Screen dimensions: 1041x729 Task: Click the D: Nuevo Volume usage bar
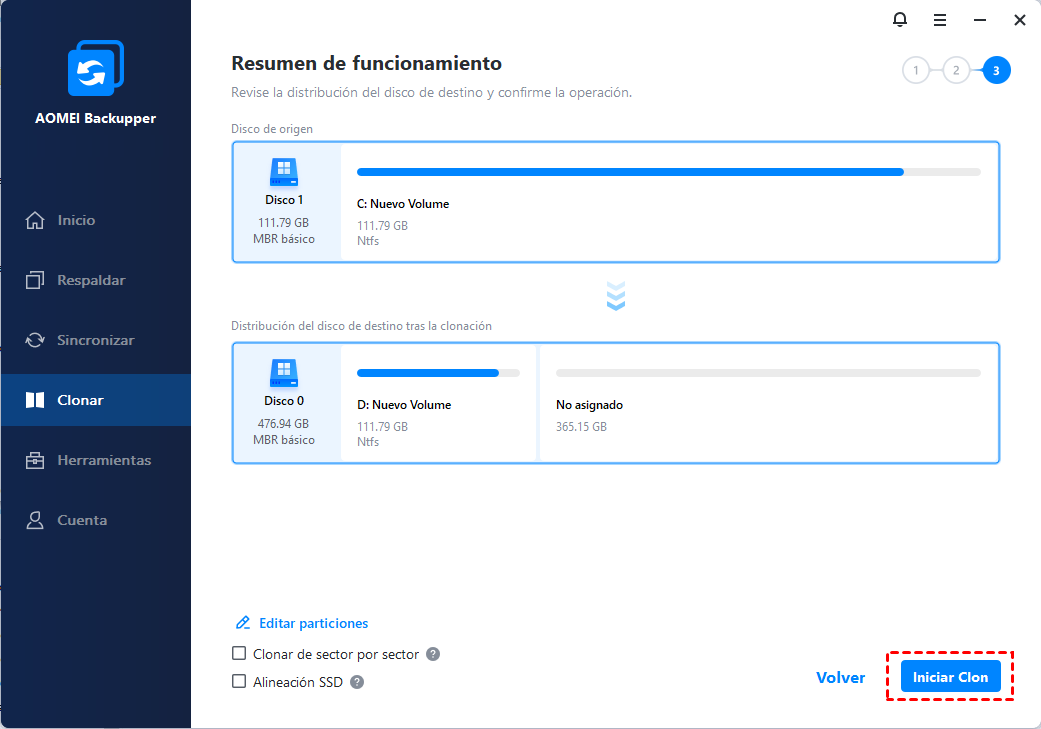coord(438,373)
